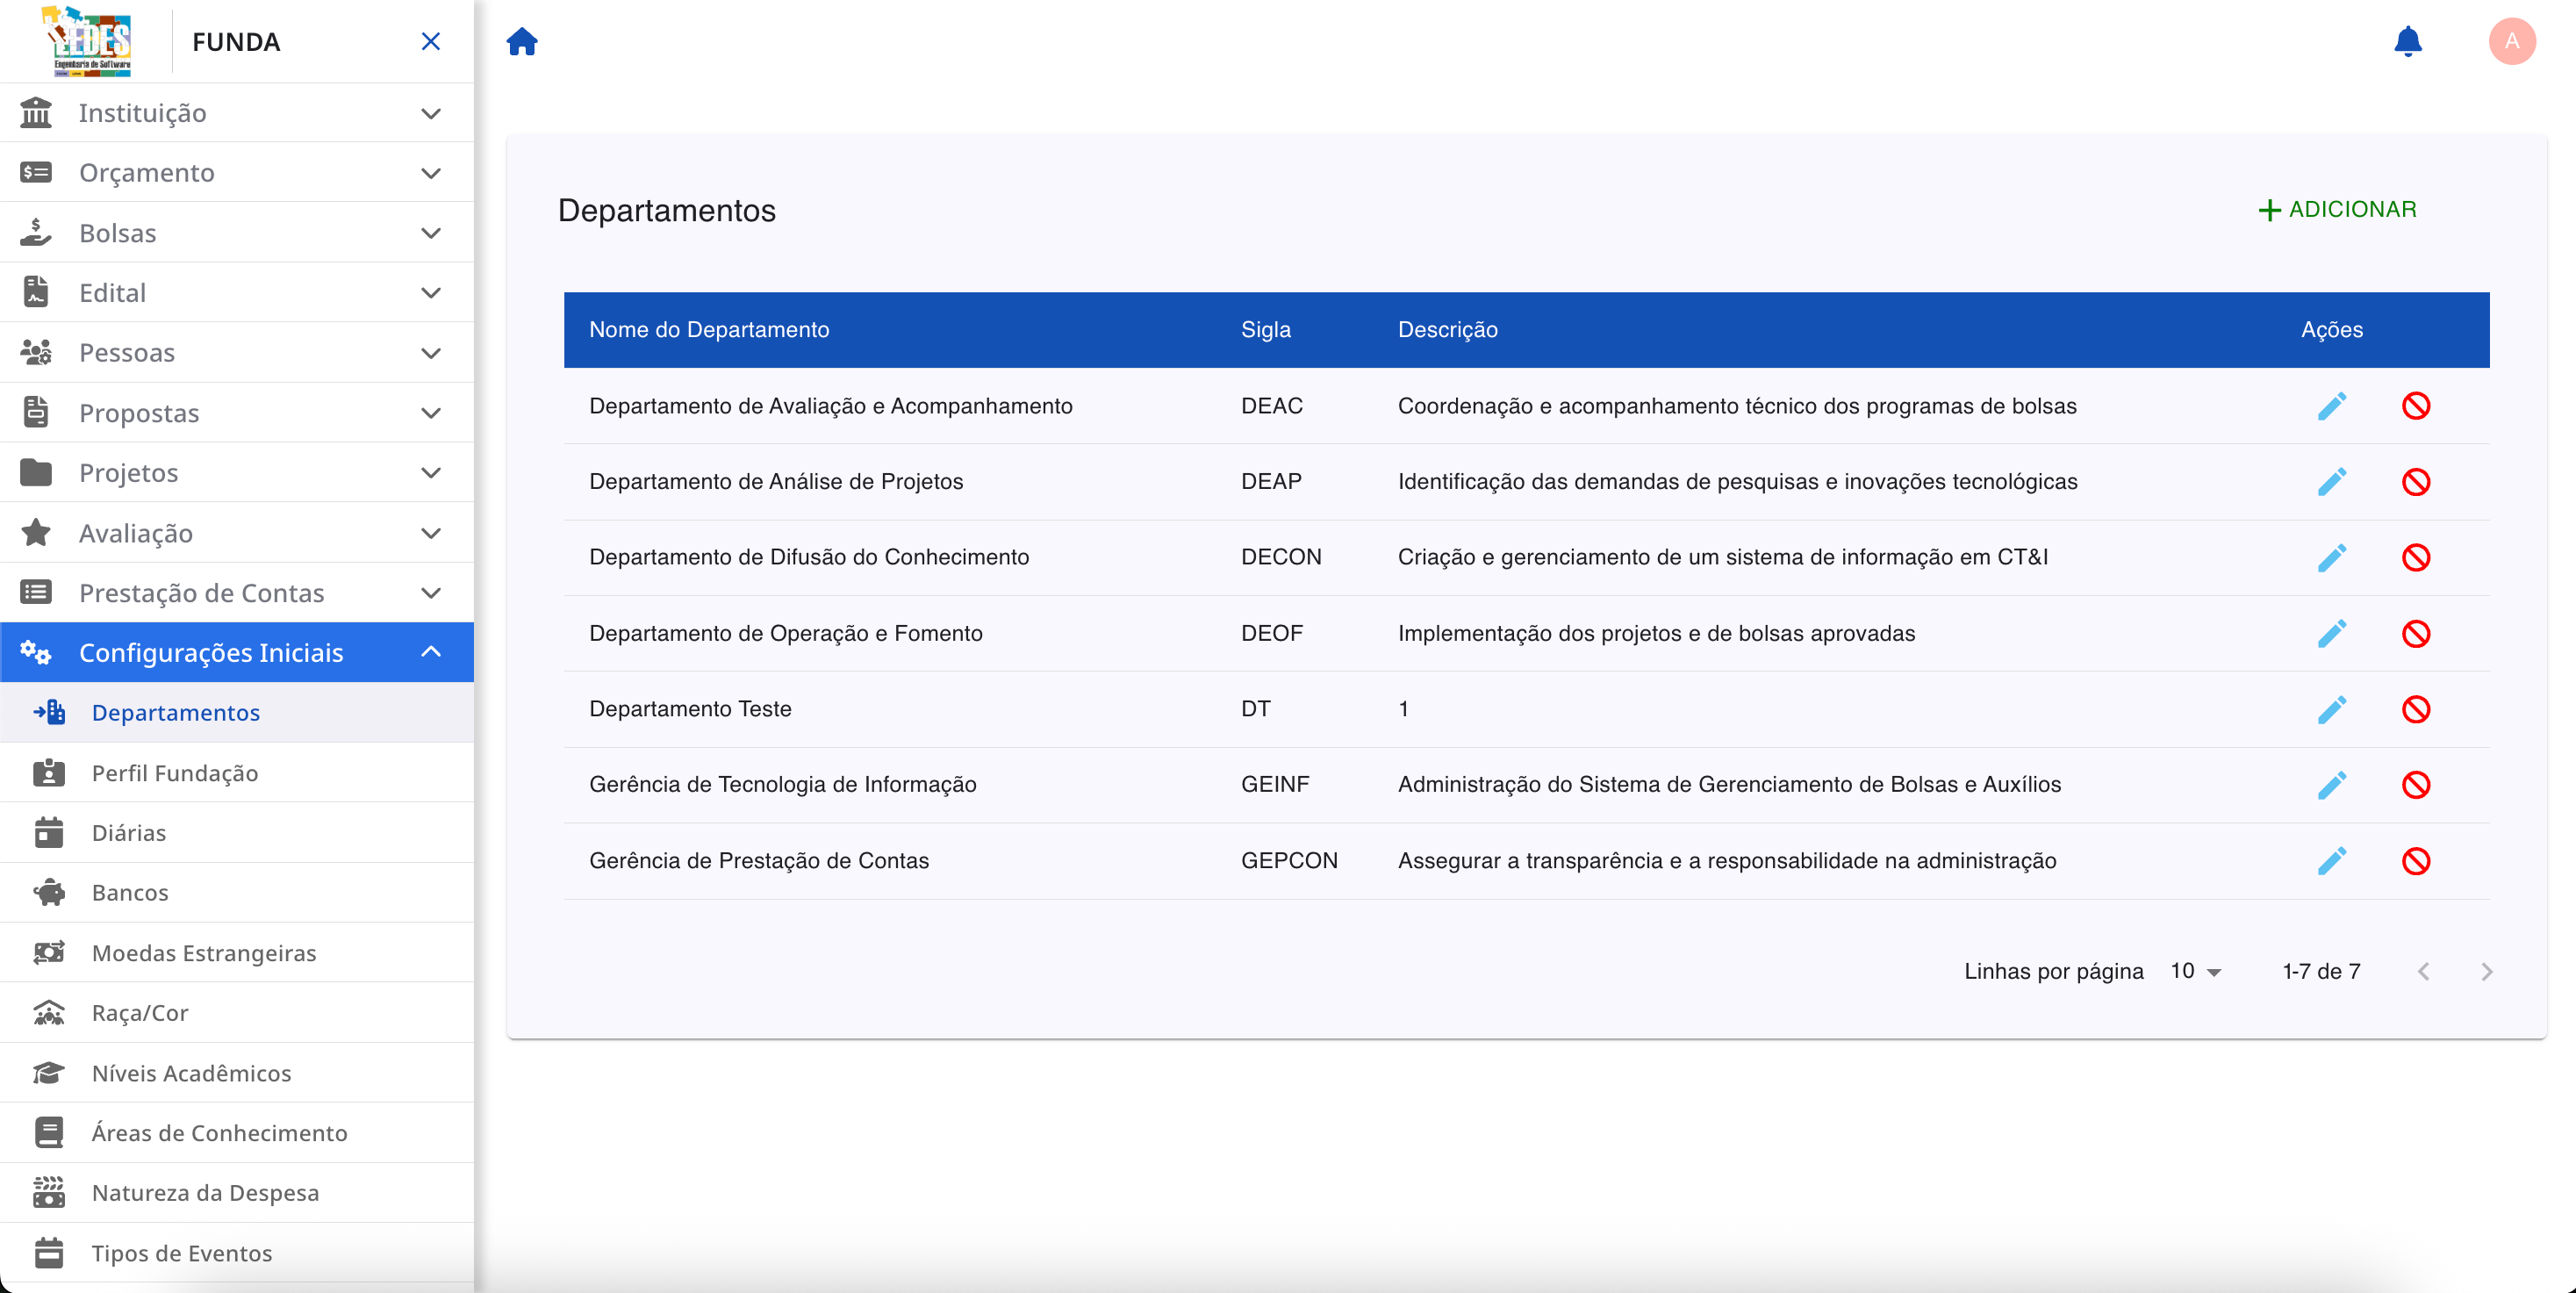The width and height of the screenshot is (2576, 1293).
Task: Click the Perfil Fundação badge icon
Action: coord(48,772)
